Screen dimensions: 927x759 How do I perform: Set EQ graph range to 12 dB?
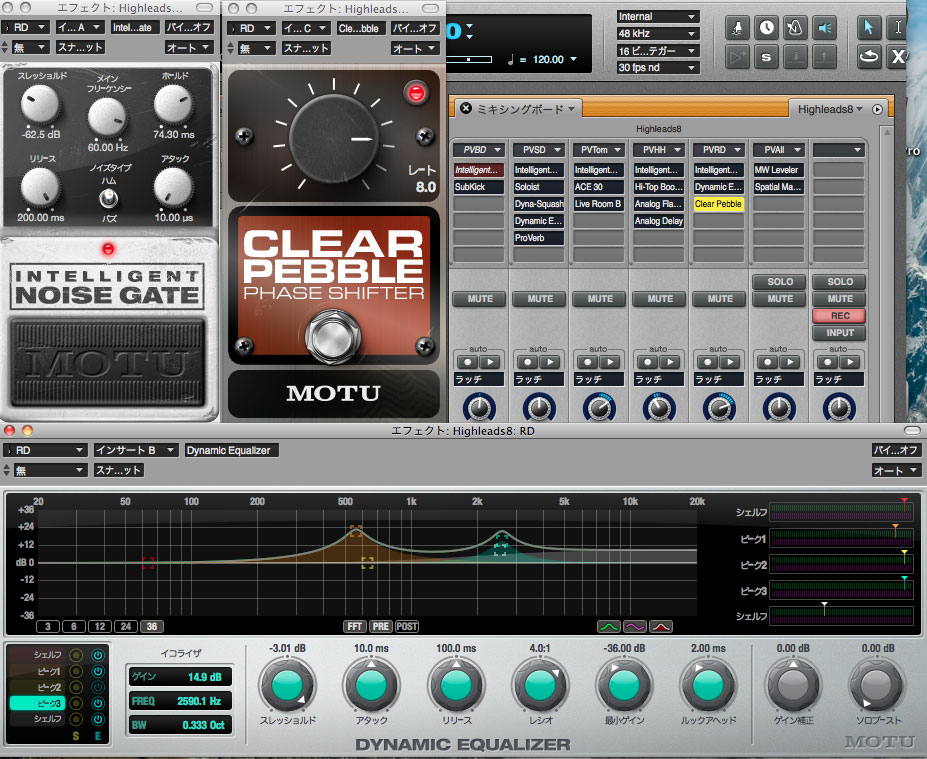[x=100, y=627]
